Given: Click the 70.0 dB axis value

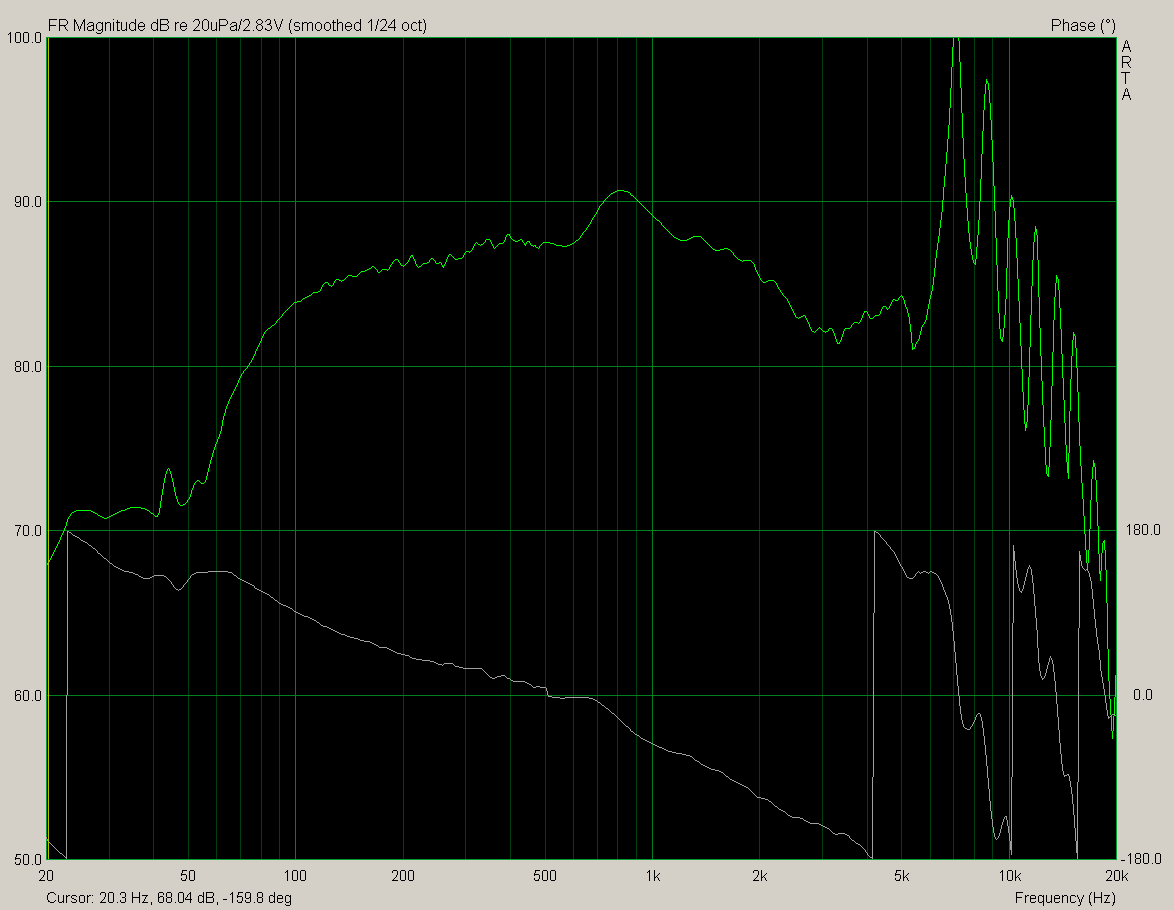Looking at the screenshot, I should (x=26, y=531).
